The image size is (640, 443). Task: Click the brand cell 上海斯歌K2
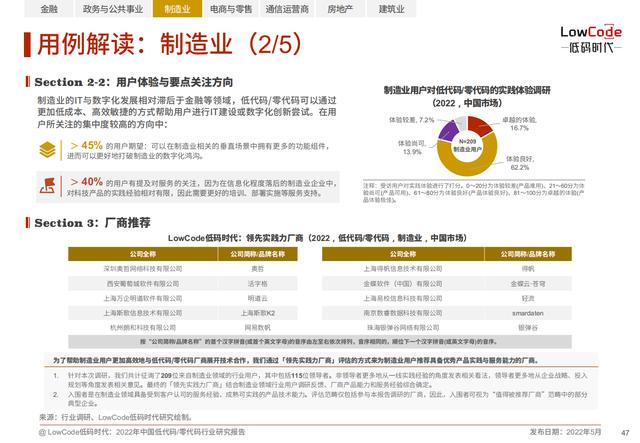click(258, 313)
